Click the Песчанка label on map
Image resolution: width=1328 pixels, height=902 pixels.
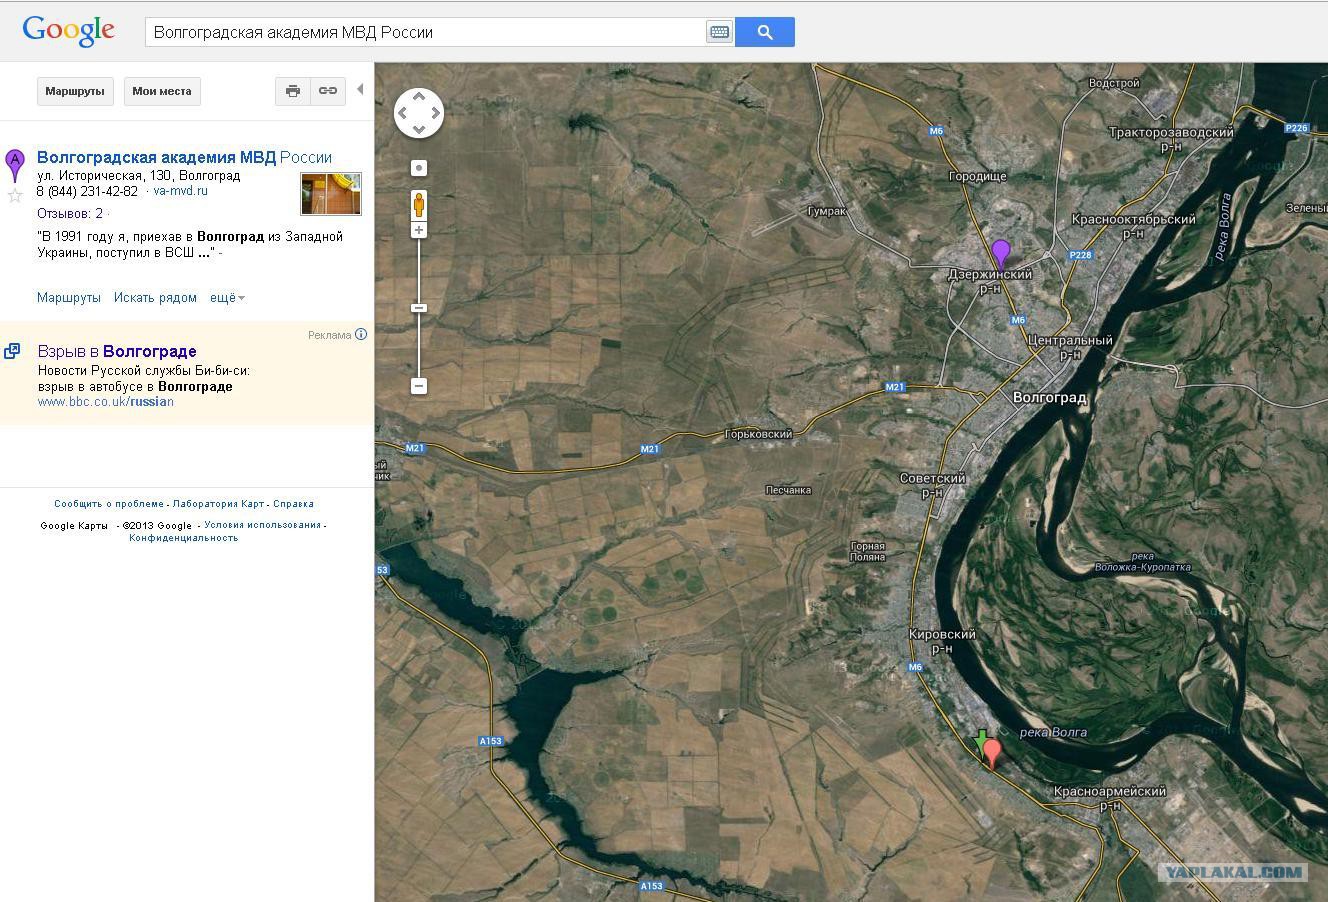[x=788, y=490]
